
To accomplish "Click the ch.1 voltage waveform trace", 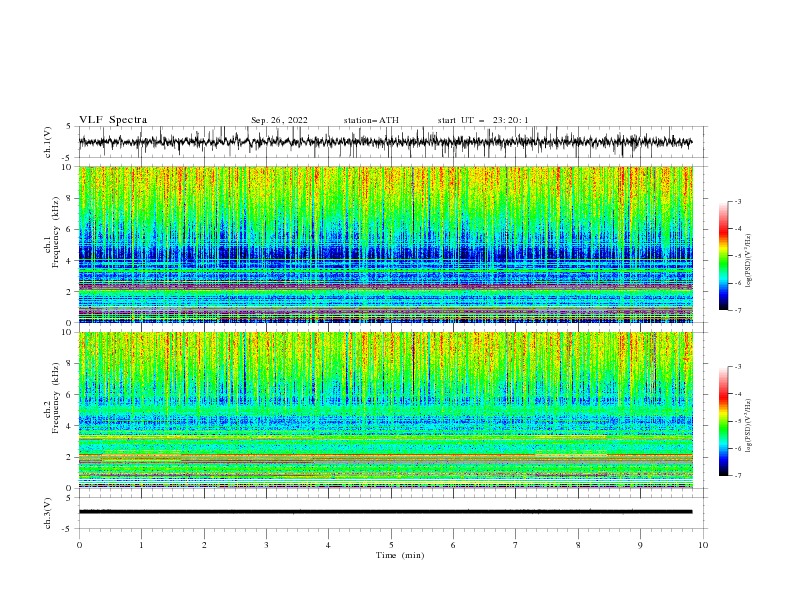I will (385, 142).
